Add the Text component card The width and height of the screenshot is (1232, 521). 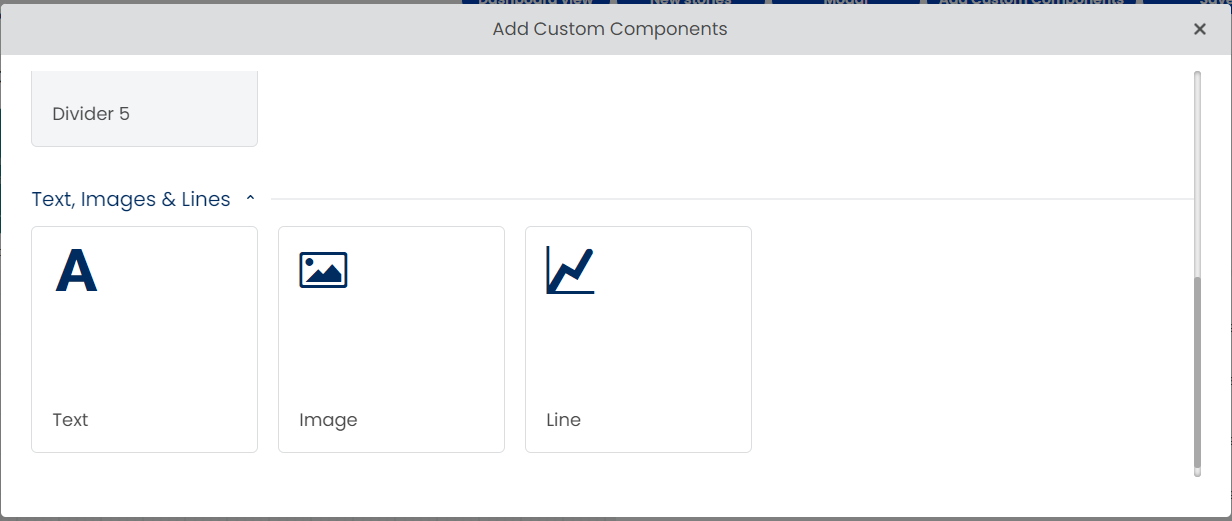[x=144, y=339]
